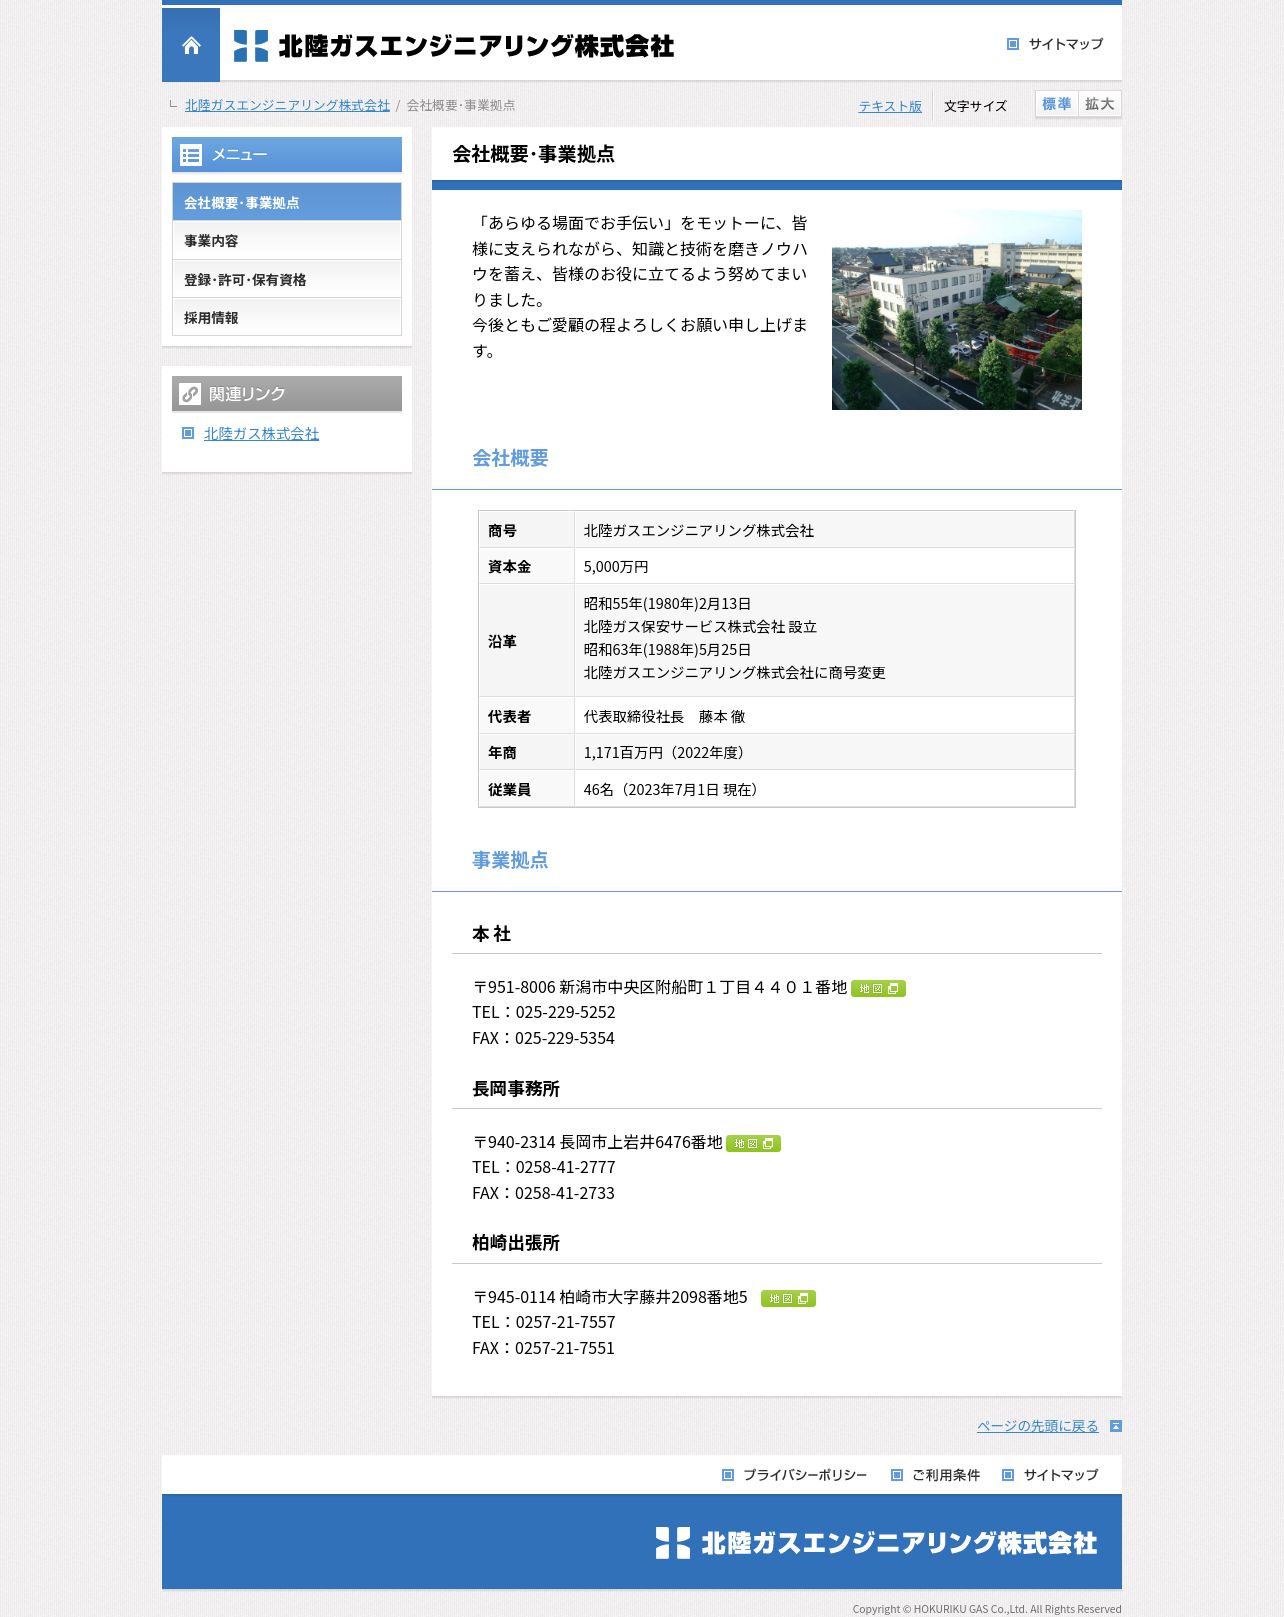Open 登録・許可・保有資格 menu item
Image resolution: width=1284 pixels, height=1617 pixels.
click(x=287, y=280)
